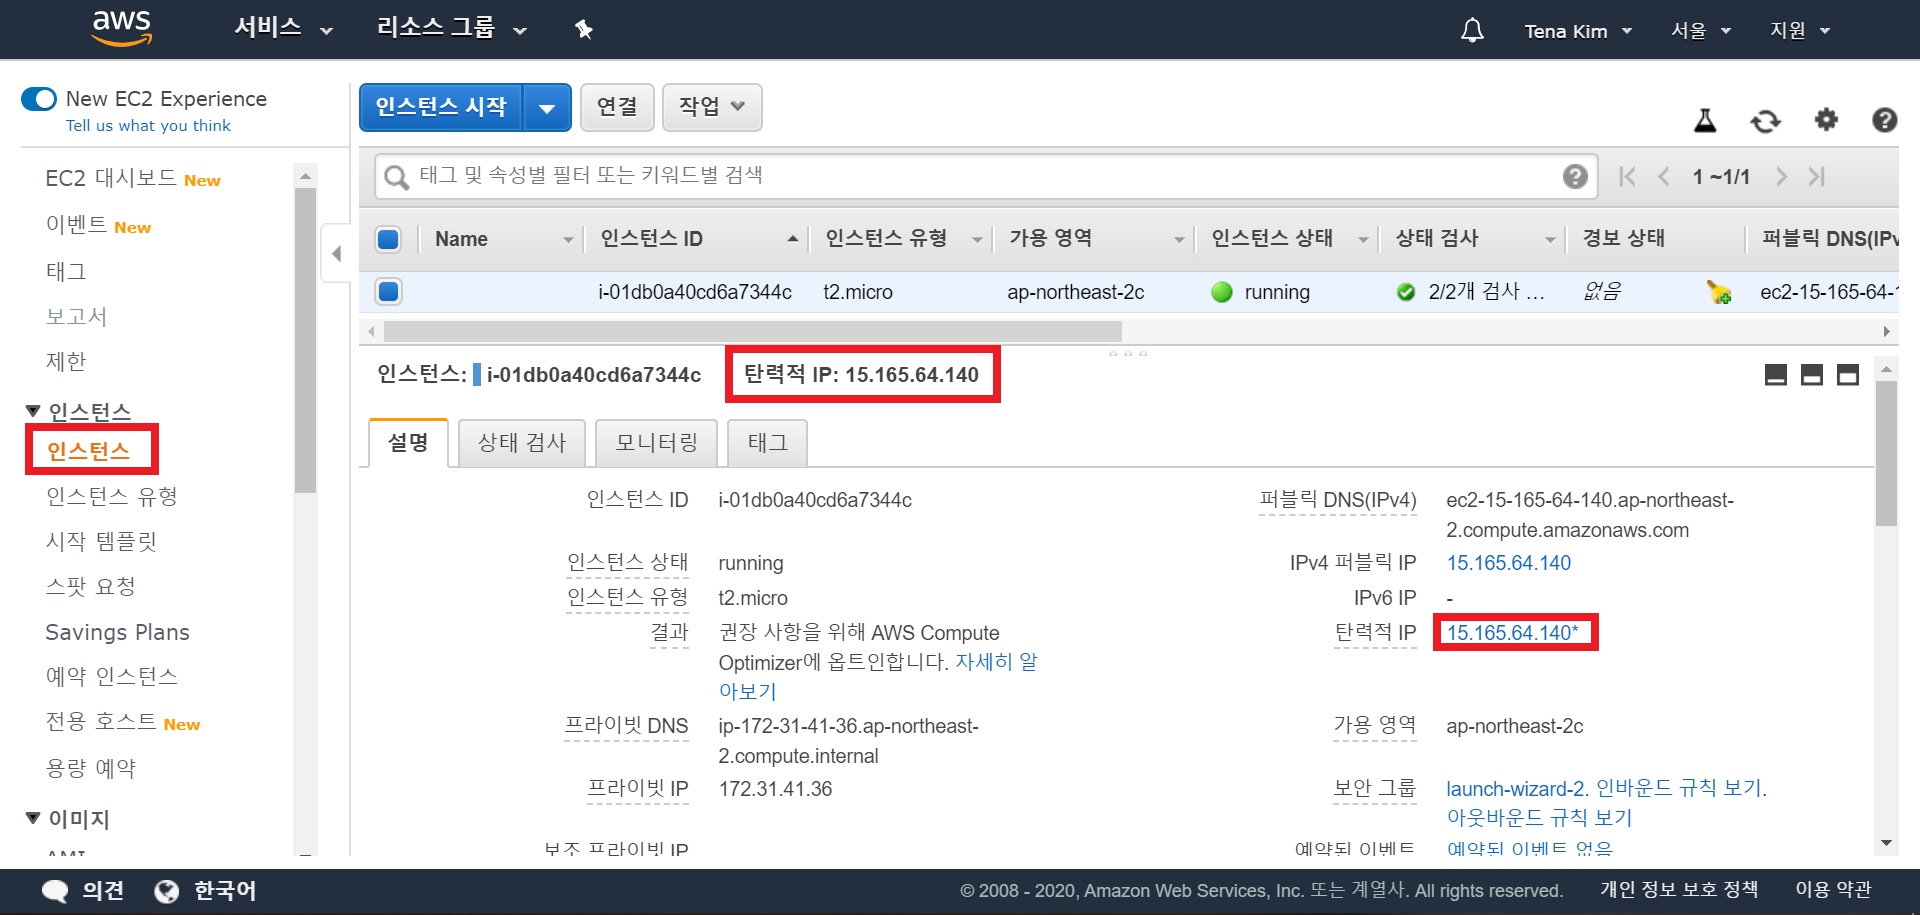Open the 서울 region dropdown
The image size is (1920, 915).
point(1700,31)
